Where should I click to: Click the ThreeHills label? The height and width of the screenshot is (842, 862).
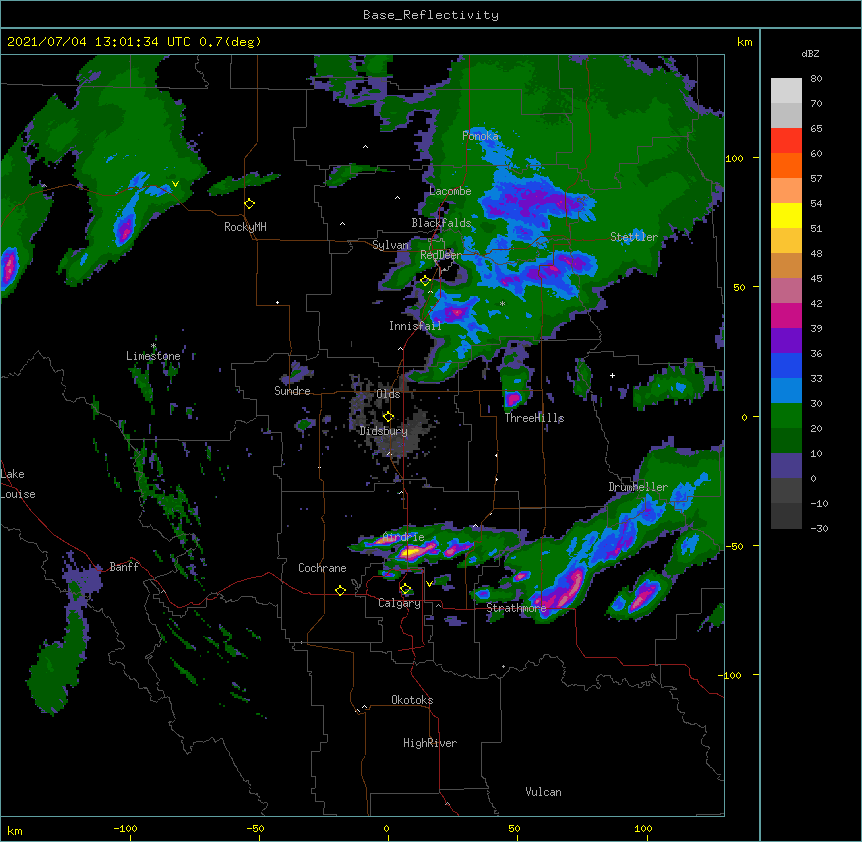[x=534, y=418]
